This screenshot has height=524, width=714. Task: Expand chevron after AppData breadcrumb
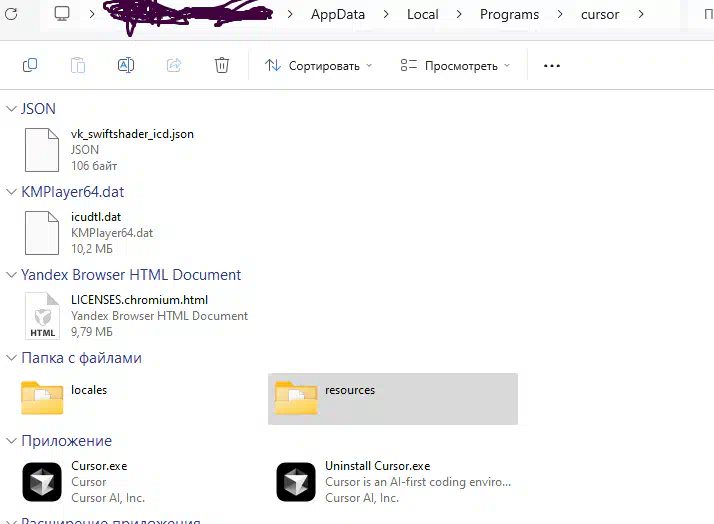pos(386,14)
